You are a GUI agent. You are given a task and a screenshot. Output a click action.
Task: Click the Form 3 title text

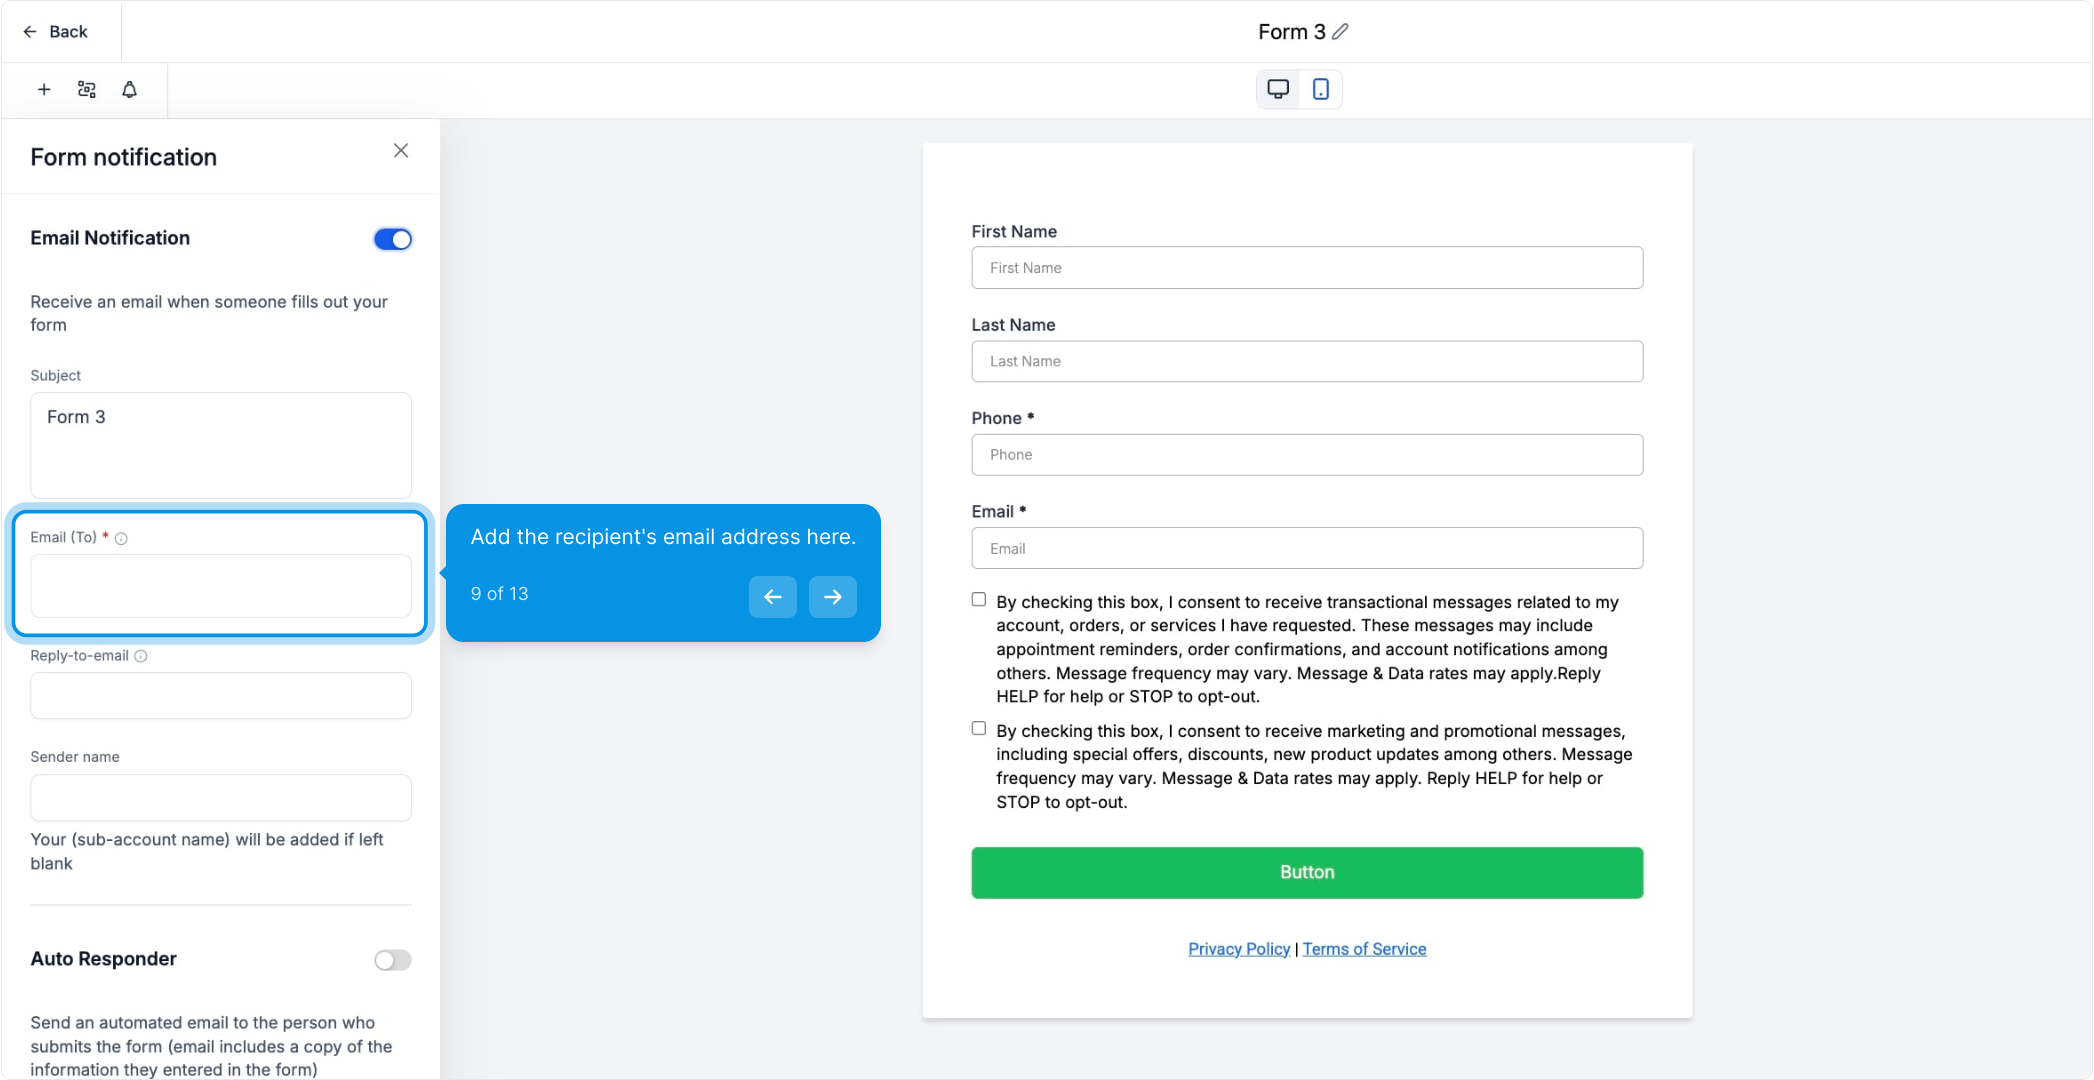click(1292, 32)
